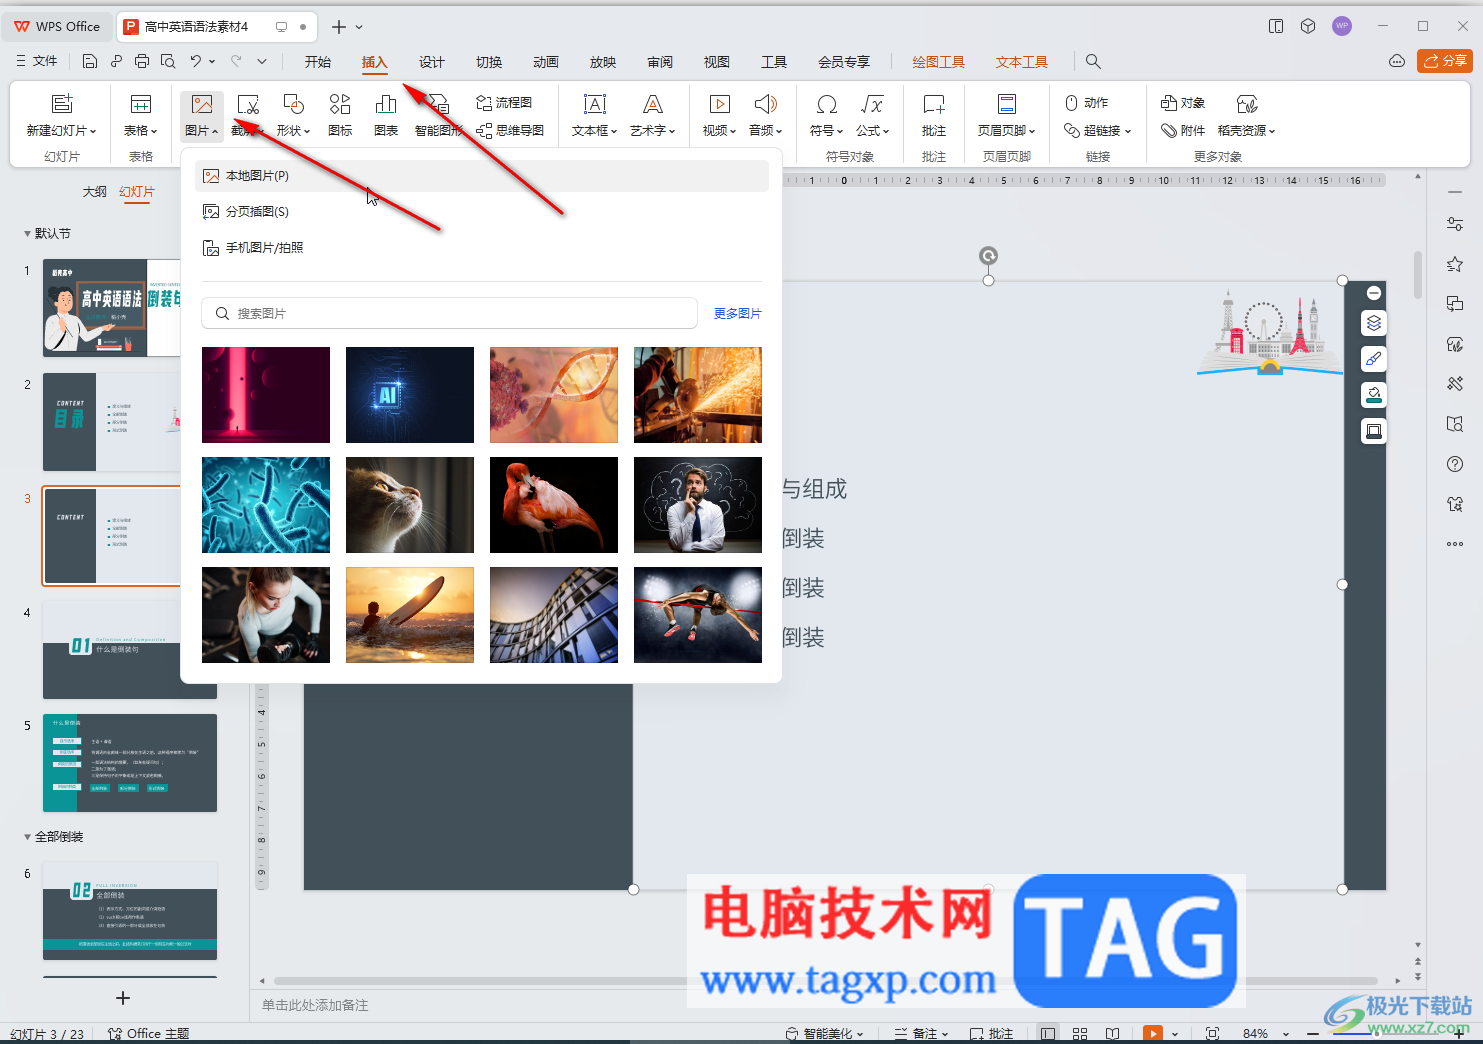The width and height of the screenshot is (1483, 1044).
Task: Insert an Object (对象) from ribbon
Action: point(1183,103)
